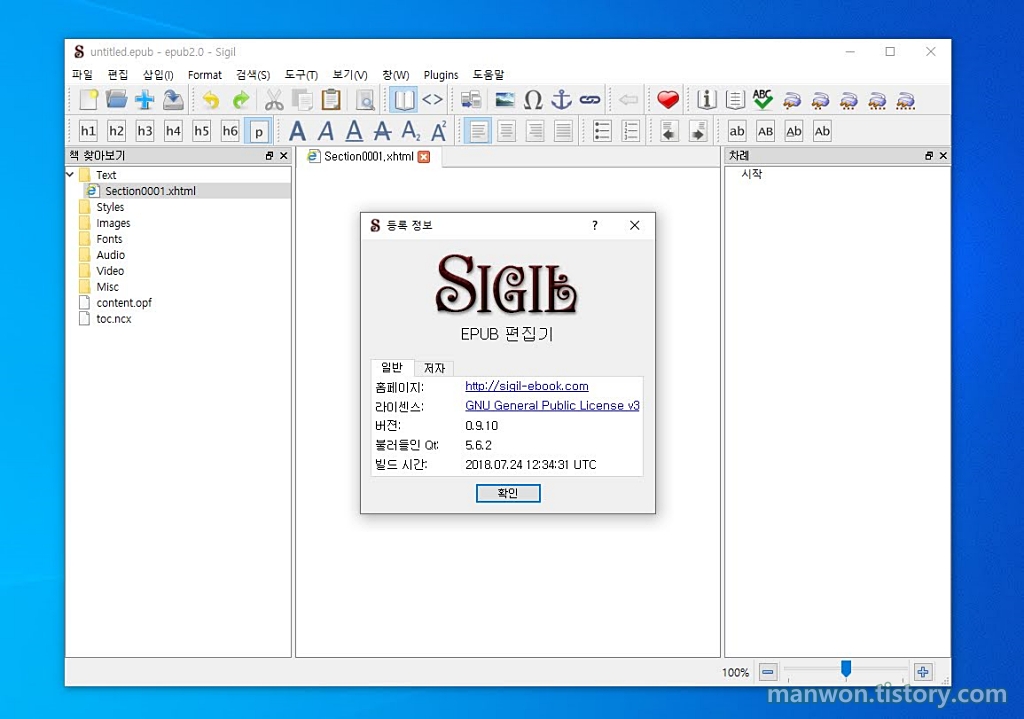
Task: Open a file using folder icon
Action: pyautogui.click(x=116, y=100)
